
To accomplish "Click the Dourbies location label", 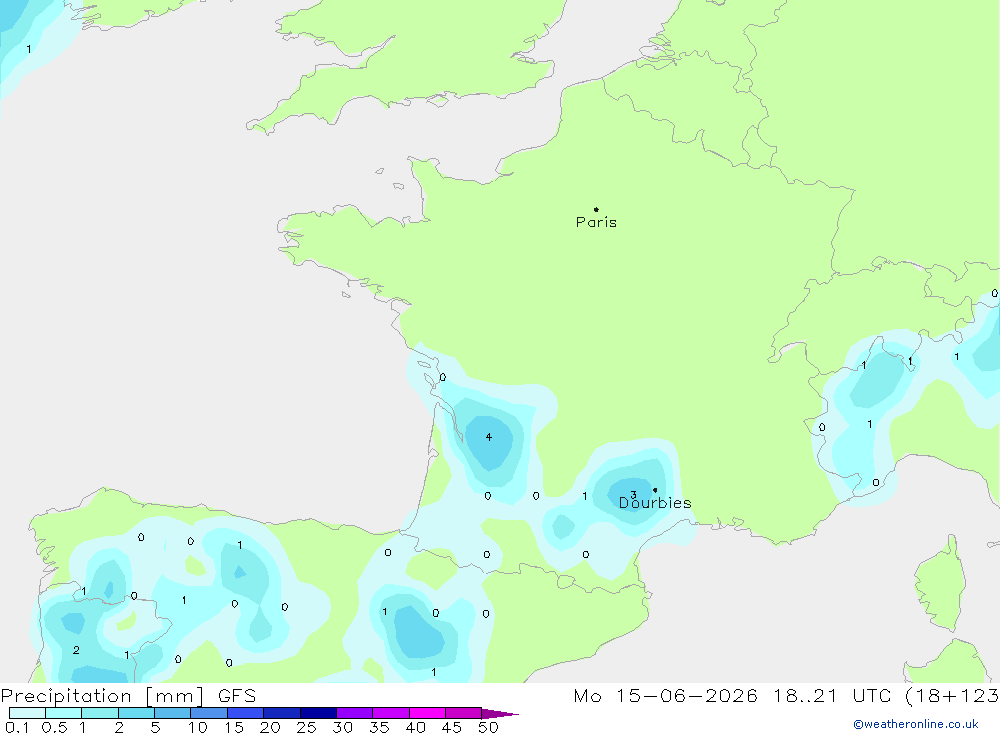I will point(655,503).
